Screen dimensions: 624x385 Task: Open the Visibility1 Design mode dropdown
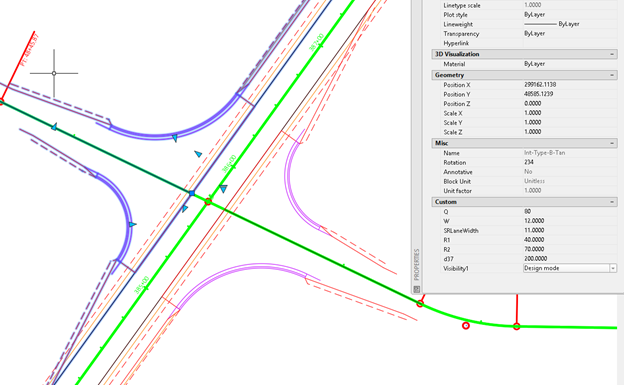point(613,268)
